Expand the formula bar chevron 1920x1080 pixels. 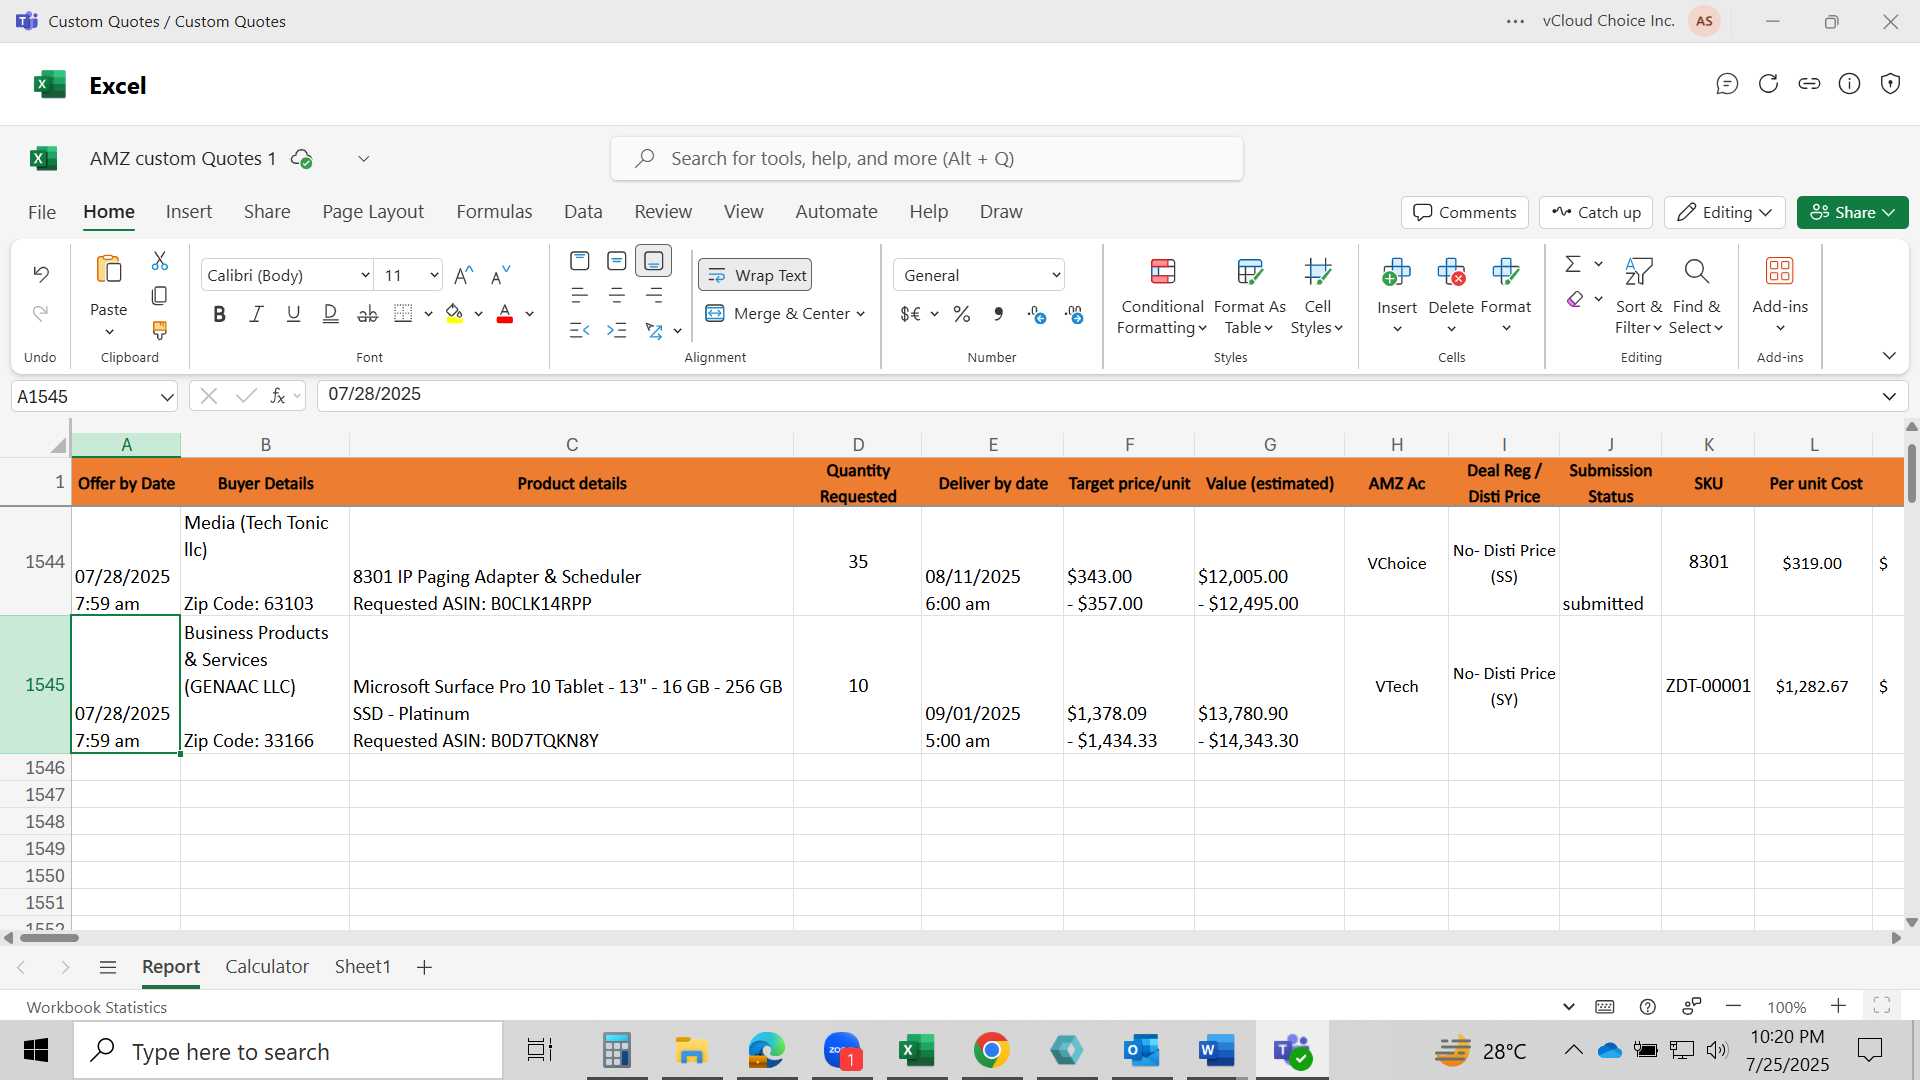(1889, 396)
